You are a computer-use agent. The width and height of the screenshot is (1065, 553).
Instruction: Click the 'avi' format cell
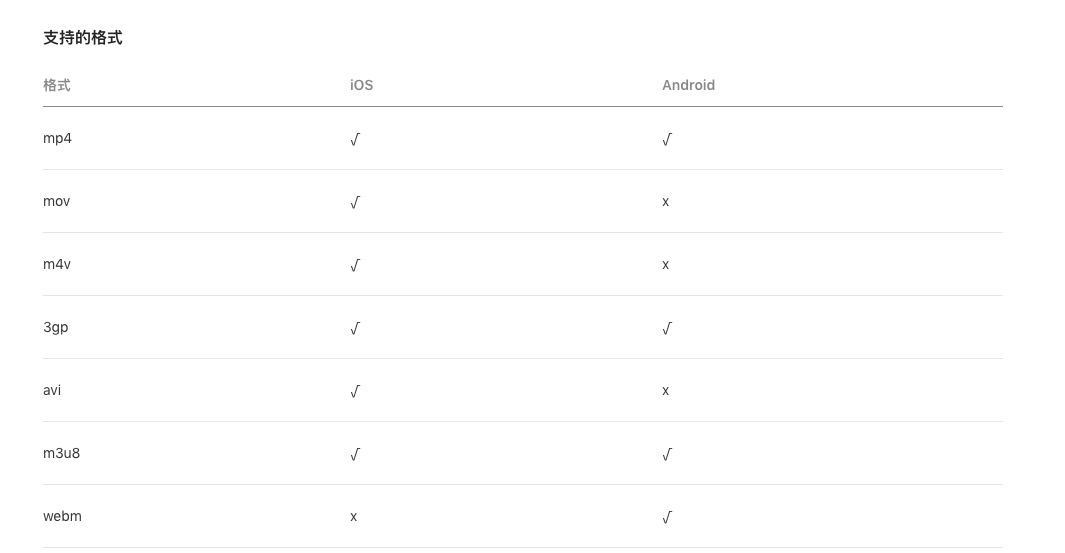[x=52, y=390]
